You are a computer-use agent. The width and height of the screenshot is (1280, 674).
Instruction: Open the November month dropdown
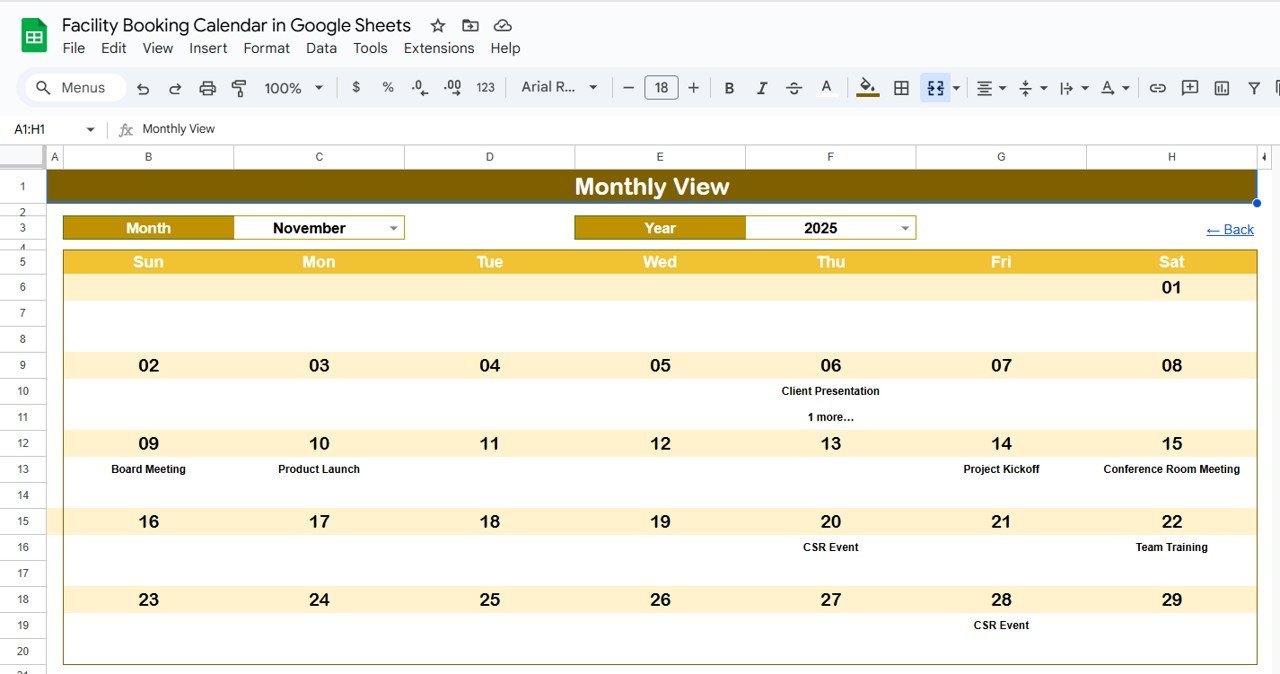click(x=394, y=228)
